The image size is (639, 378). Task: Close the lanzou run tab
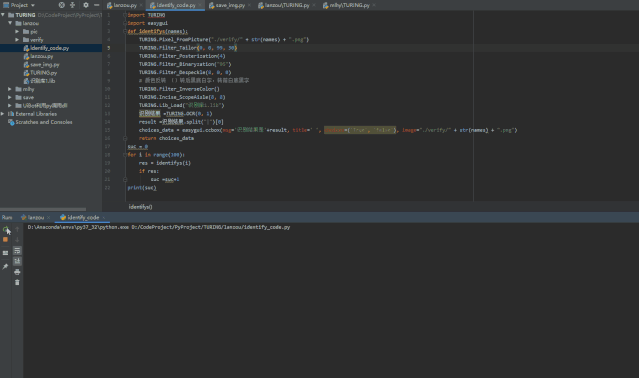(48, 217)
